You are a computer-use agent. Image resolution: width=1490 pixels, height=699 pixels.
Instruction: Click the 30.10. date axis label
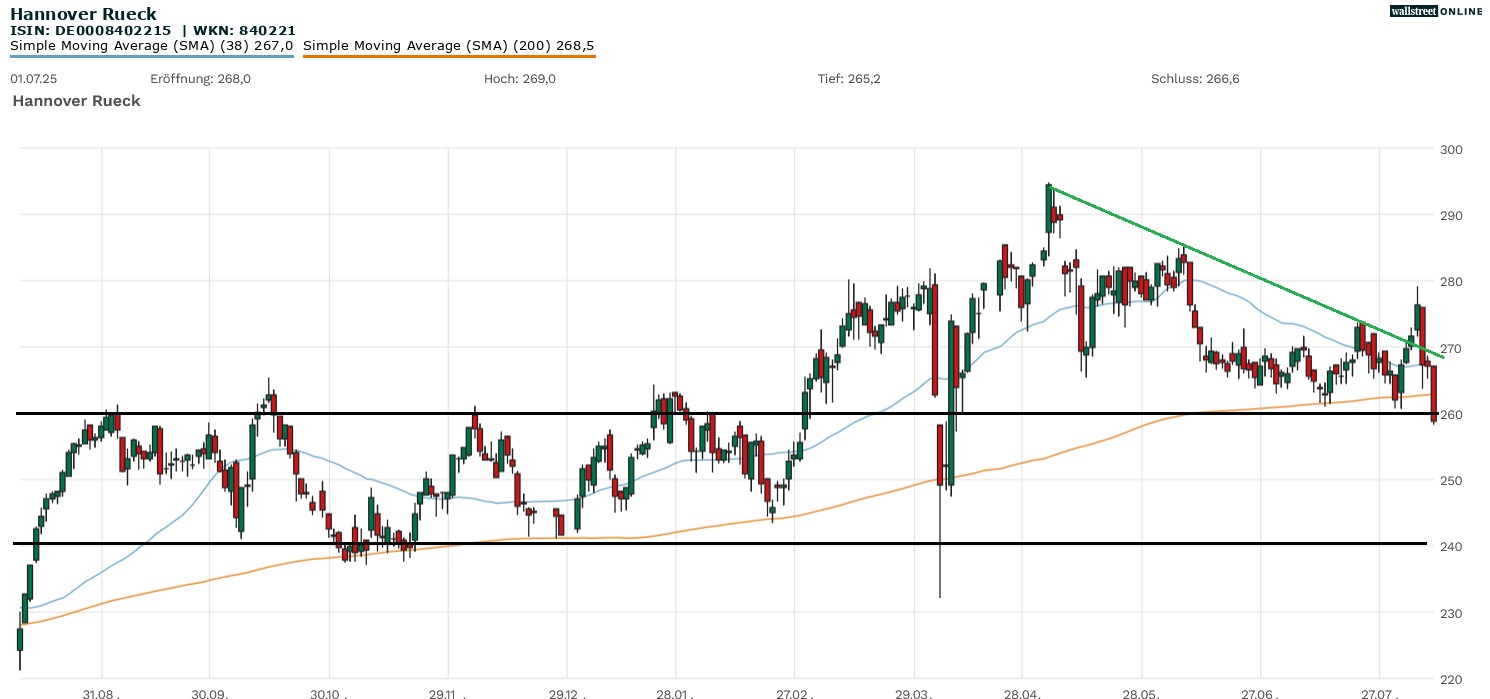point(330,692)
